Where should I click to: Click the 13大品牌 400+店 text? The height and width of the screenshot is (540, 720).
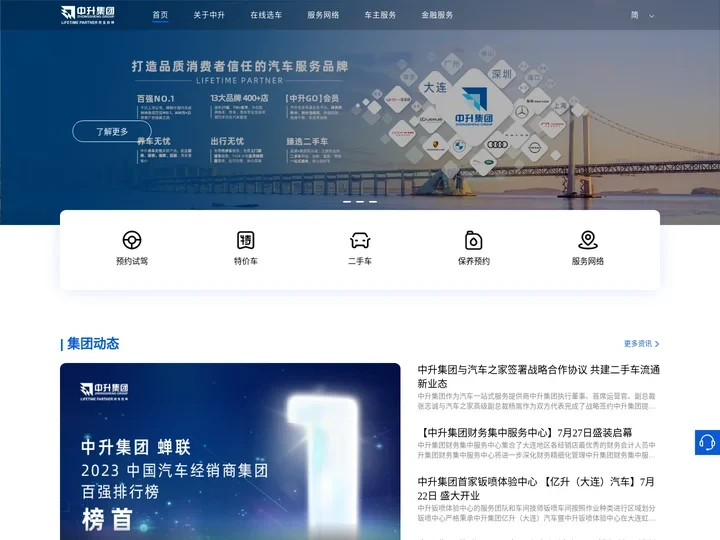pos(239,98)
